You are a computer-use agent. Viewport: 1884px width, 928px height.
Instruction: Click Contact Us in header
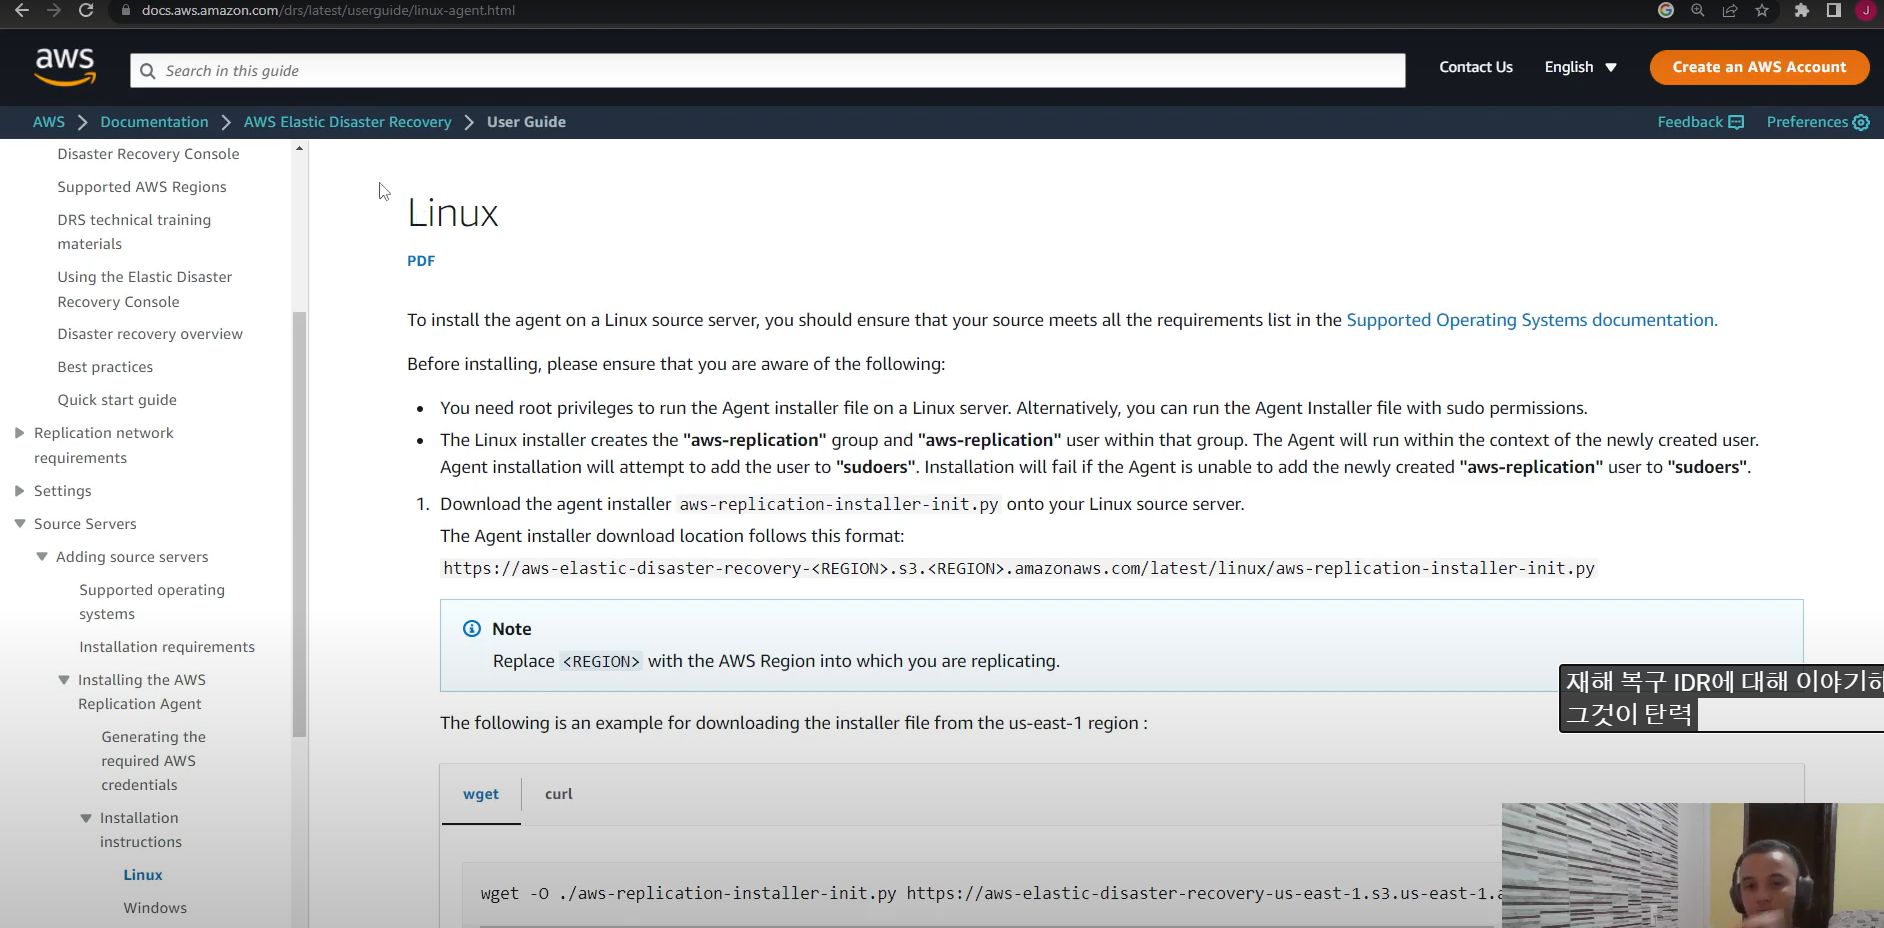[x=1476, y=67]
